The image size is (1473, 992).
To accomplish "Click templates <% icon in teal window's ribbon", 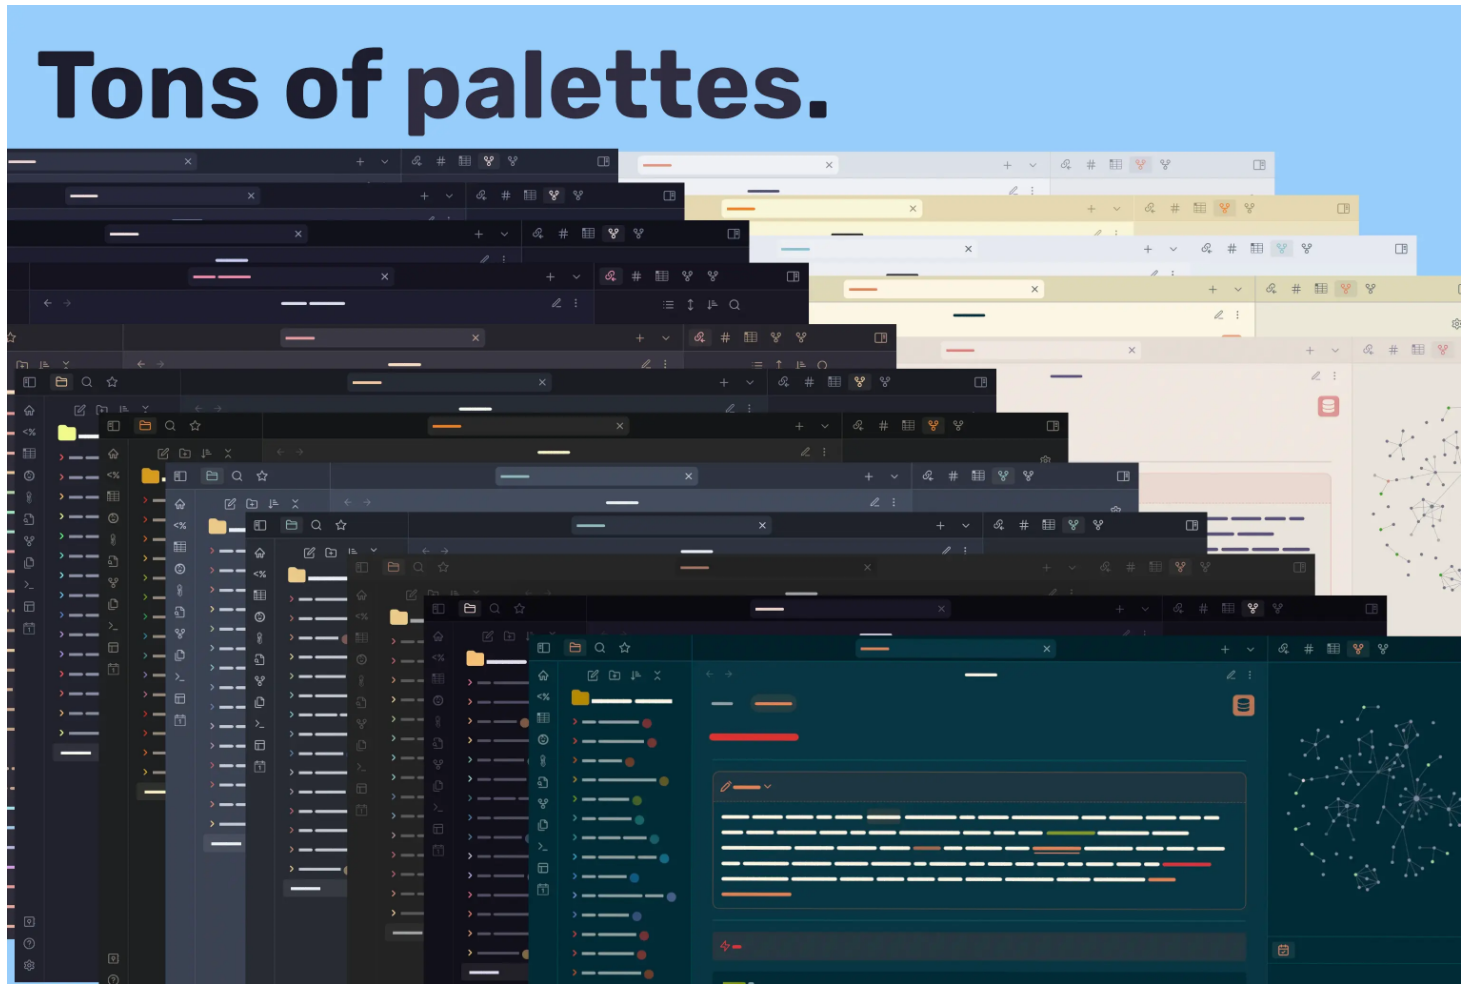I will (x=543, y=697).
